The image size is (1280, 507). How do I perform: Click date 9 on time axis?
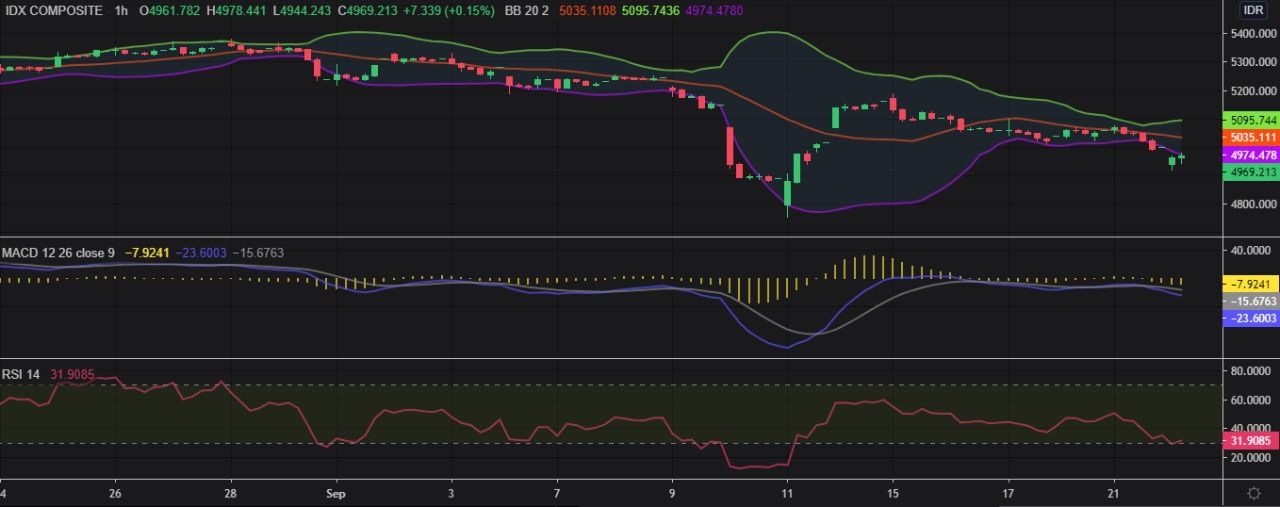[673, 493]
